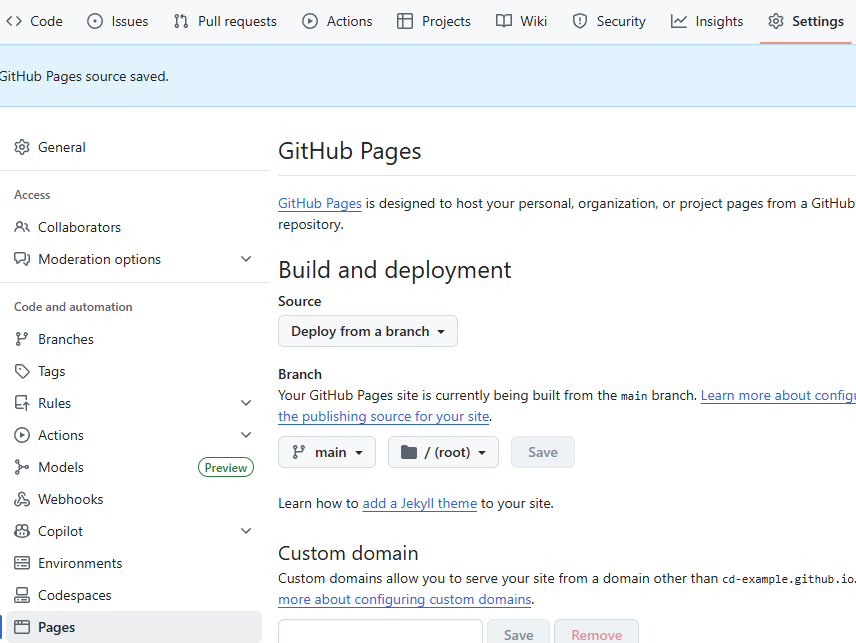This screenshot has width=856, height=643.
Task: Click the Branches git-branch icon in sidebar
Action: pos(22,340)
